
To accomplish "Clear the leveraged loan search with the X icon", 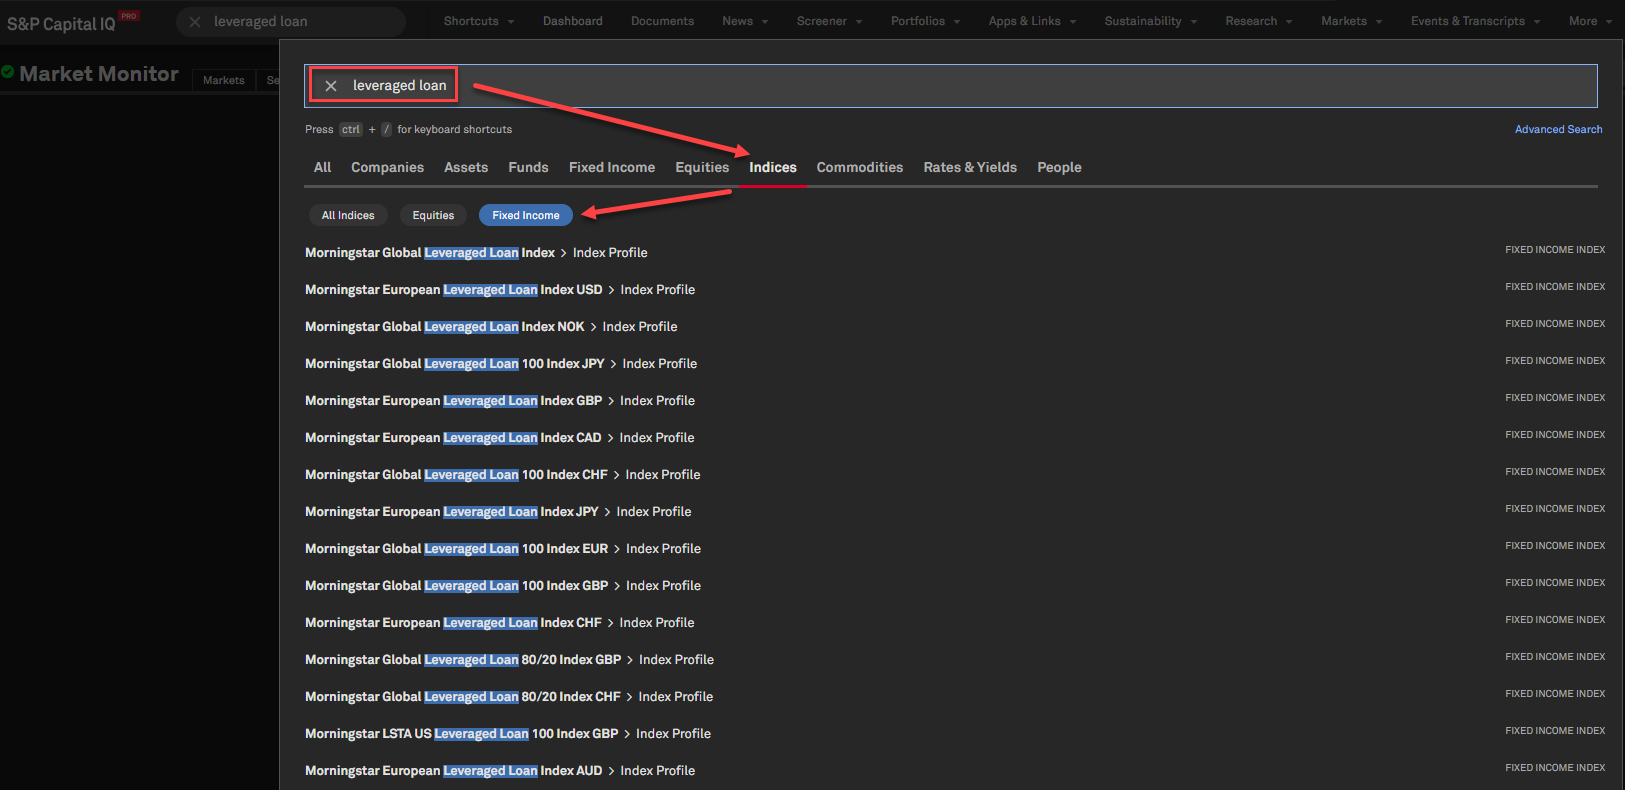I will 331,86.
